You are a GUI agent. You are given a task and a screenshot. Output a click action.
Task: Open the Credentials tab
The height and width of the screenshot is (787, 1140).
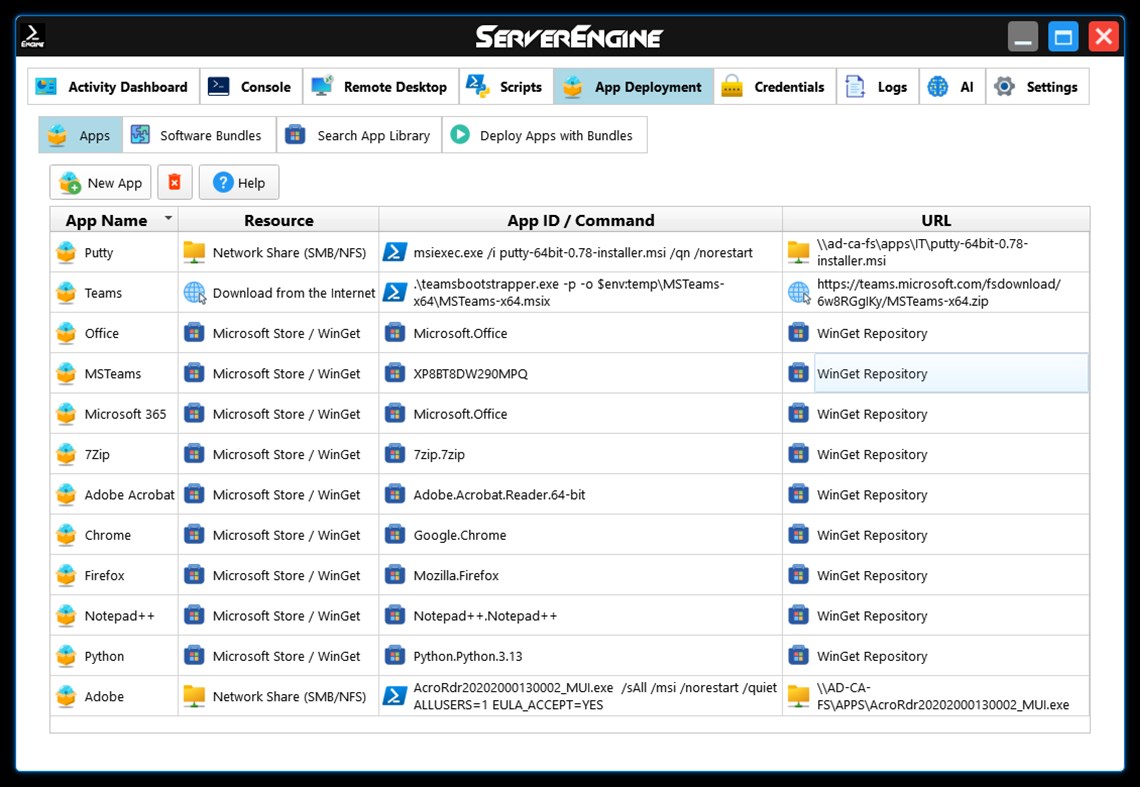click(x=774, y=86)
